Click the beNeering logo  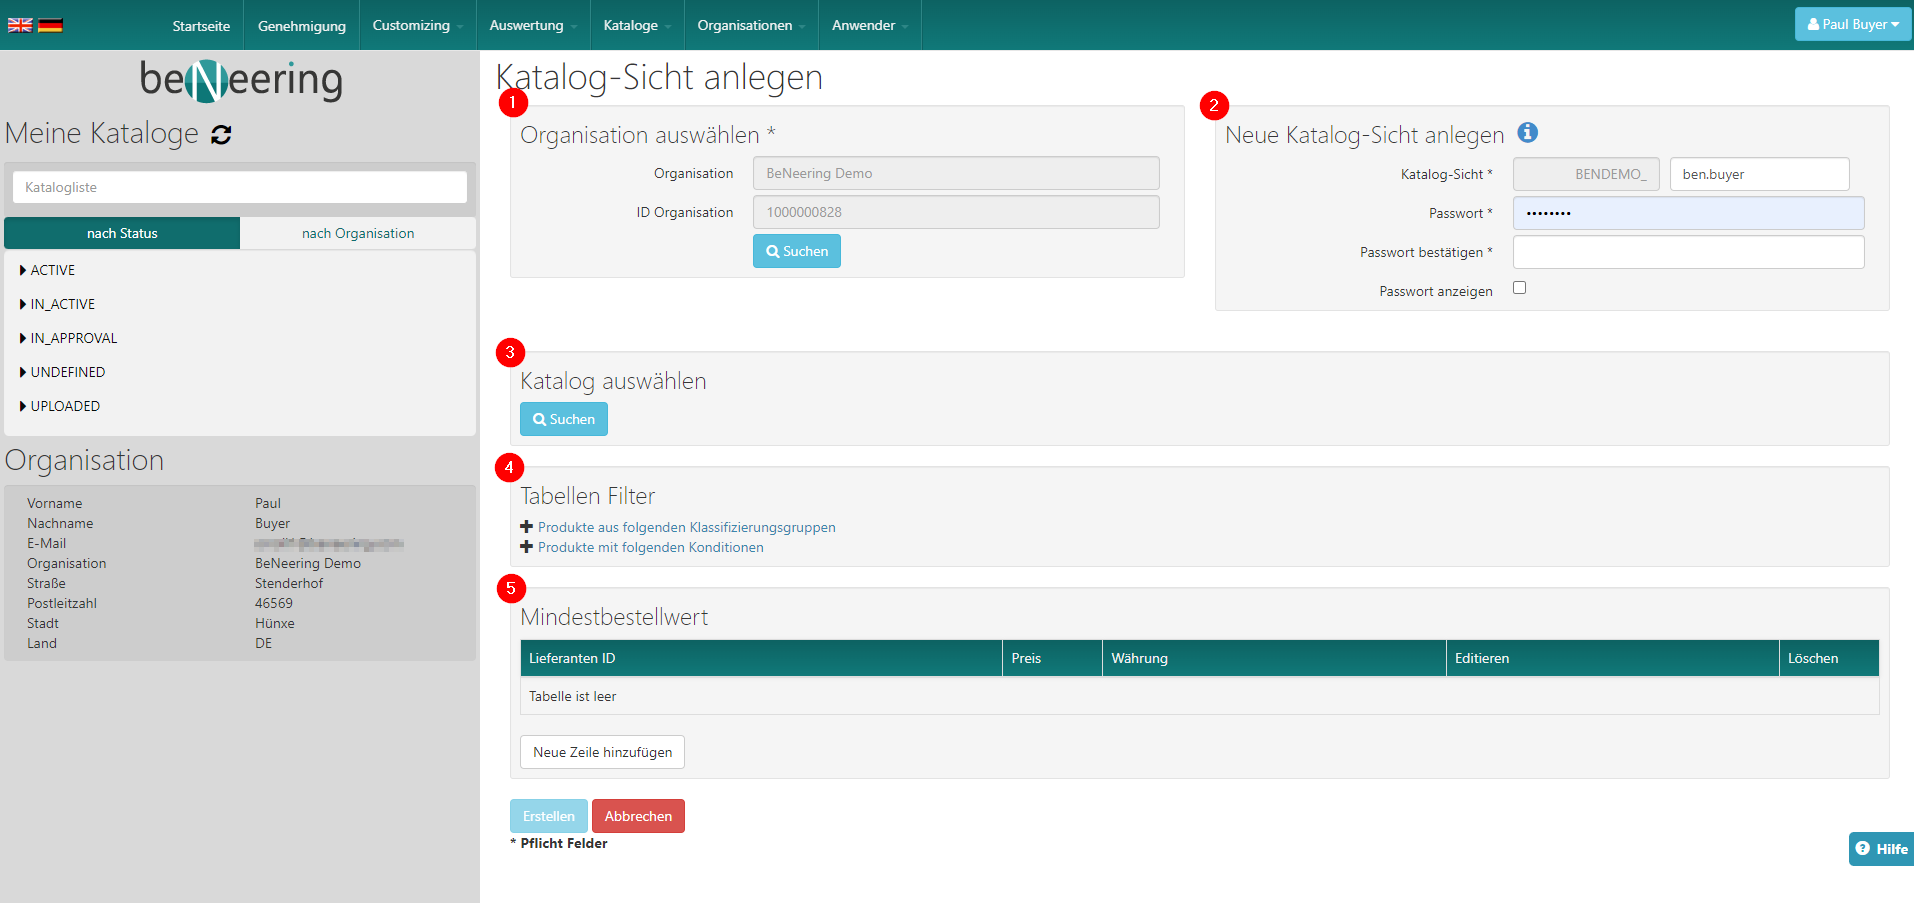(x=241, y=80)
